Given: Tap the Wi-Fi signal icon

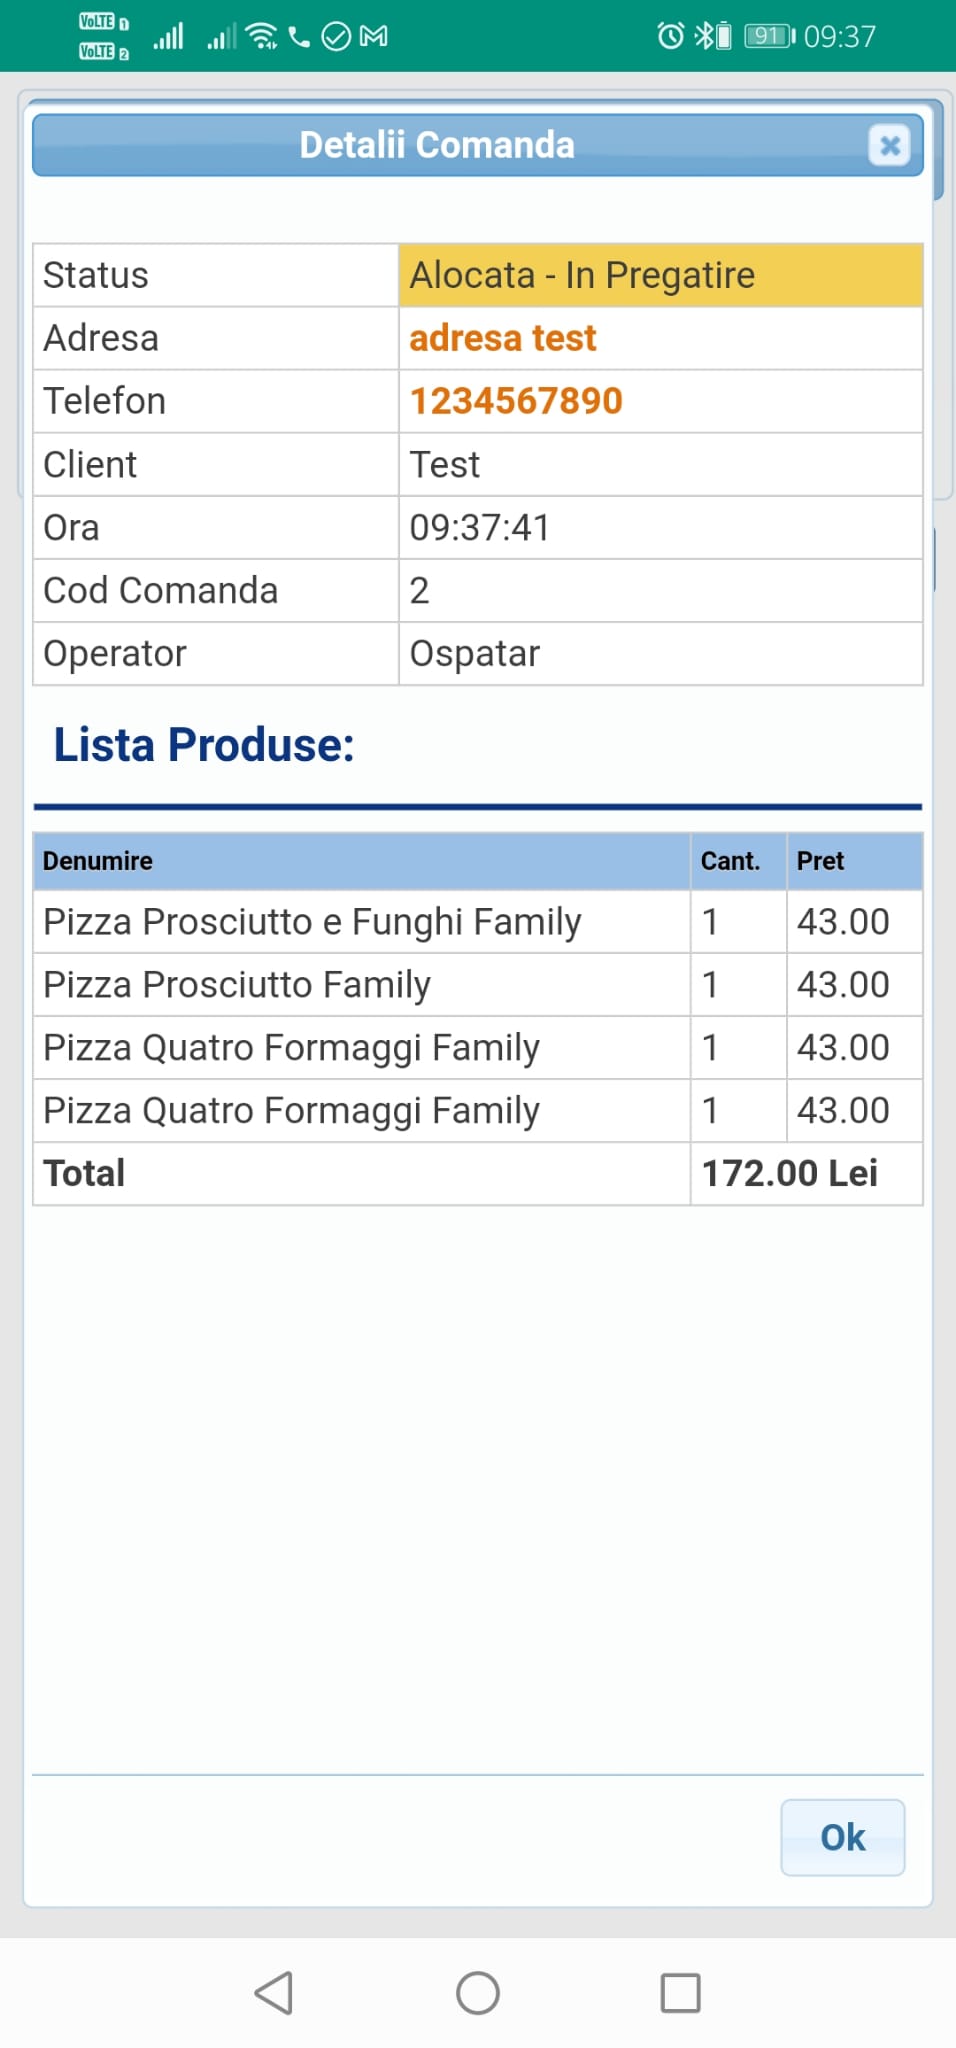Looking at the screenshot, I should tap(262, 37).
